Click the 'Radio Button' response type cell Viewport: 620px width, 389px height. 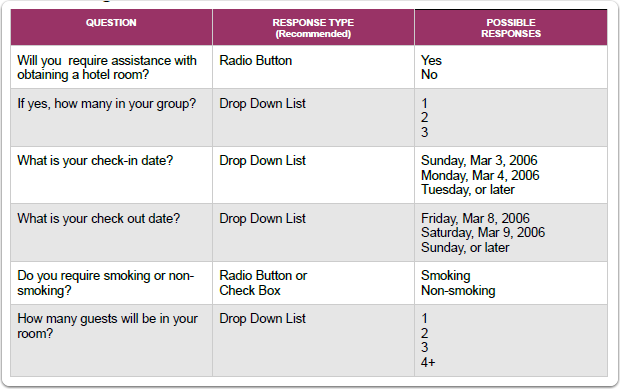pos(255,60)
